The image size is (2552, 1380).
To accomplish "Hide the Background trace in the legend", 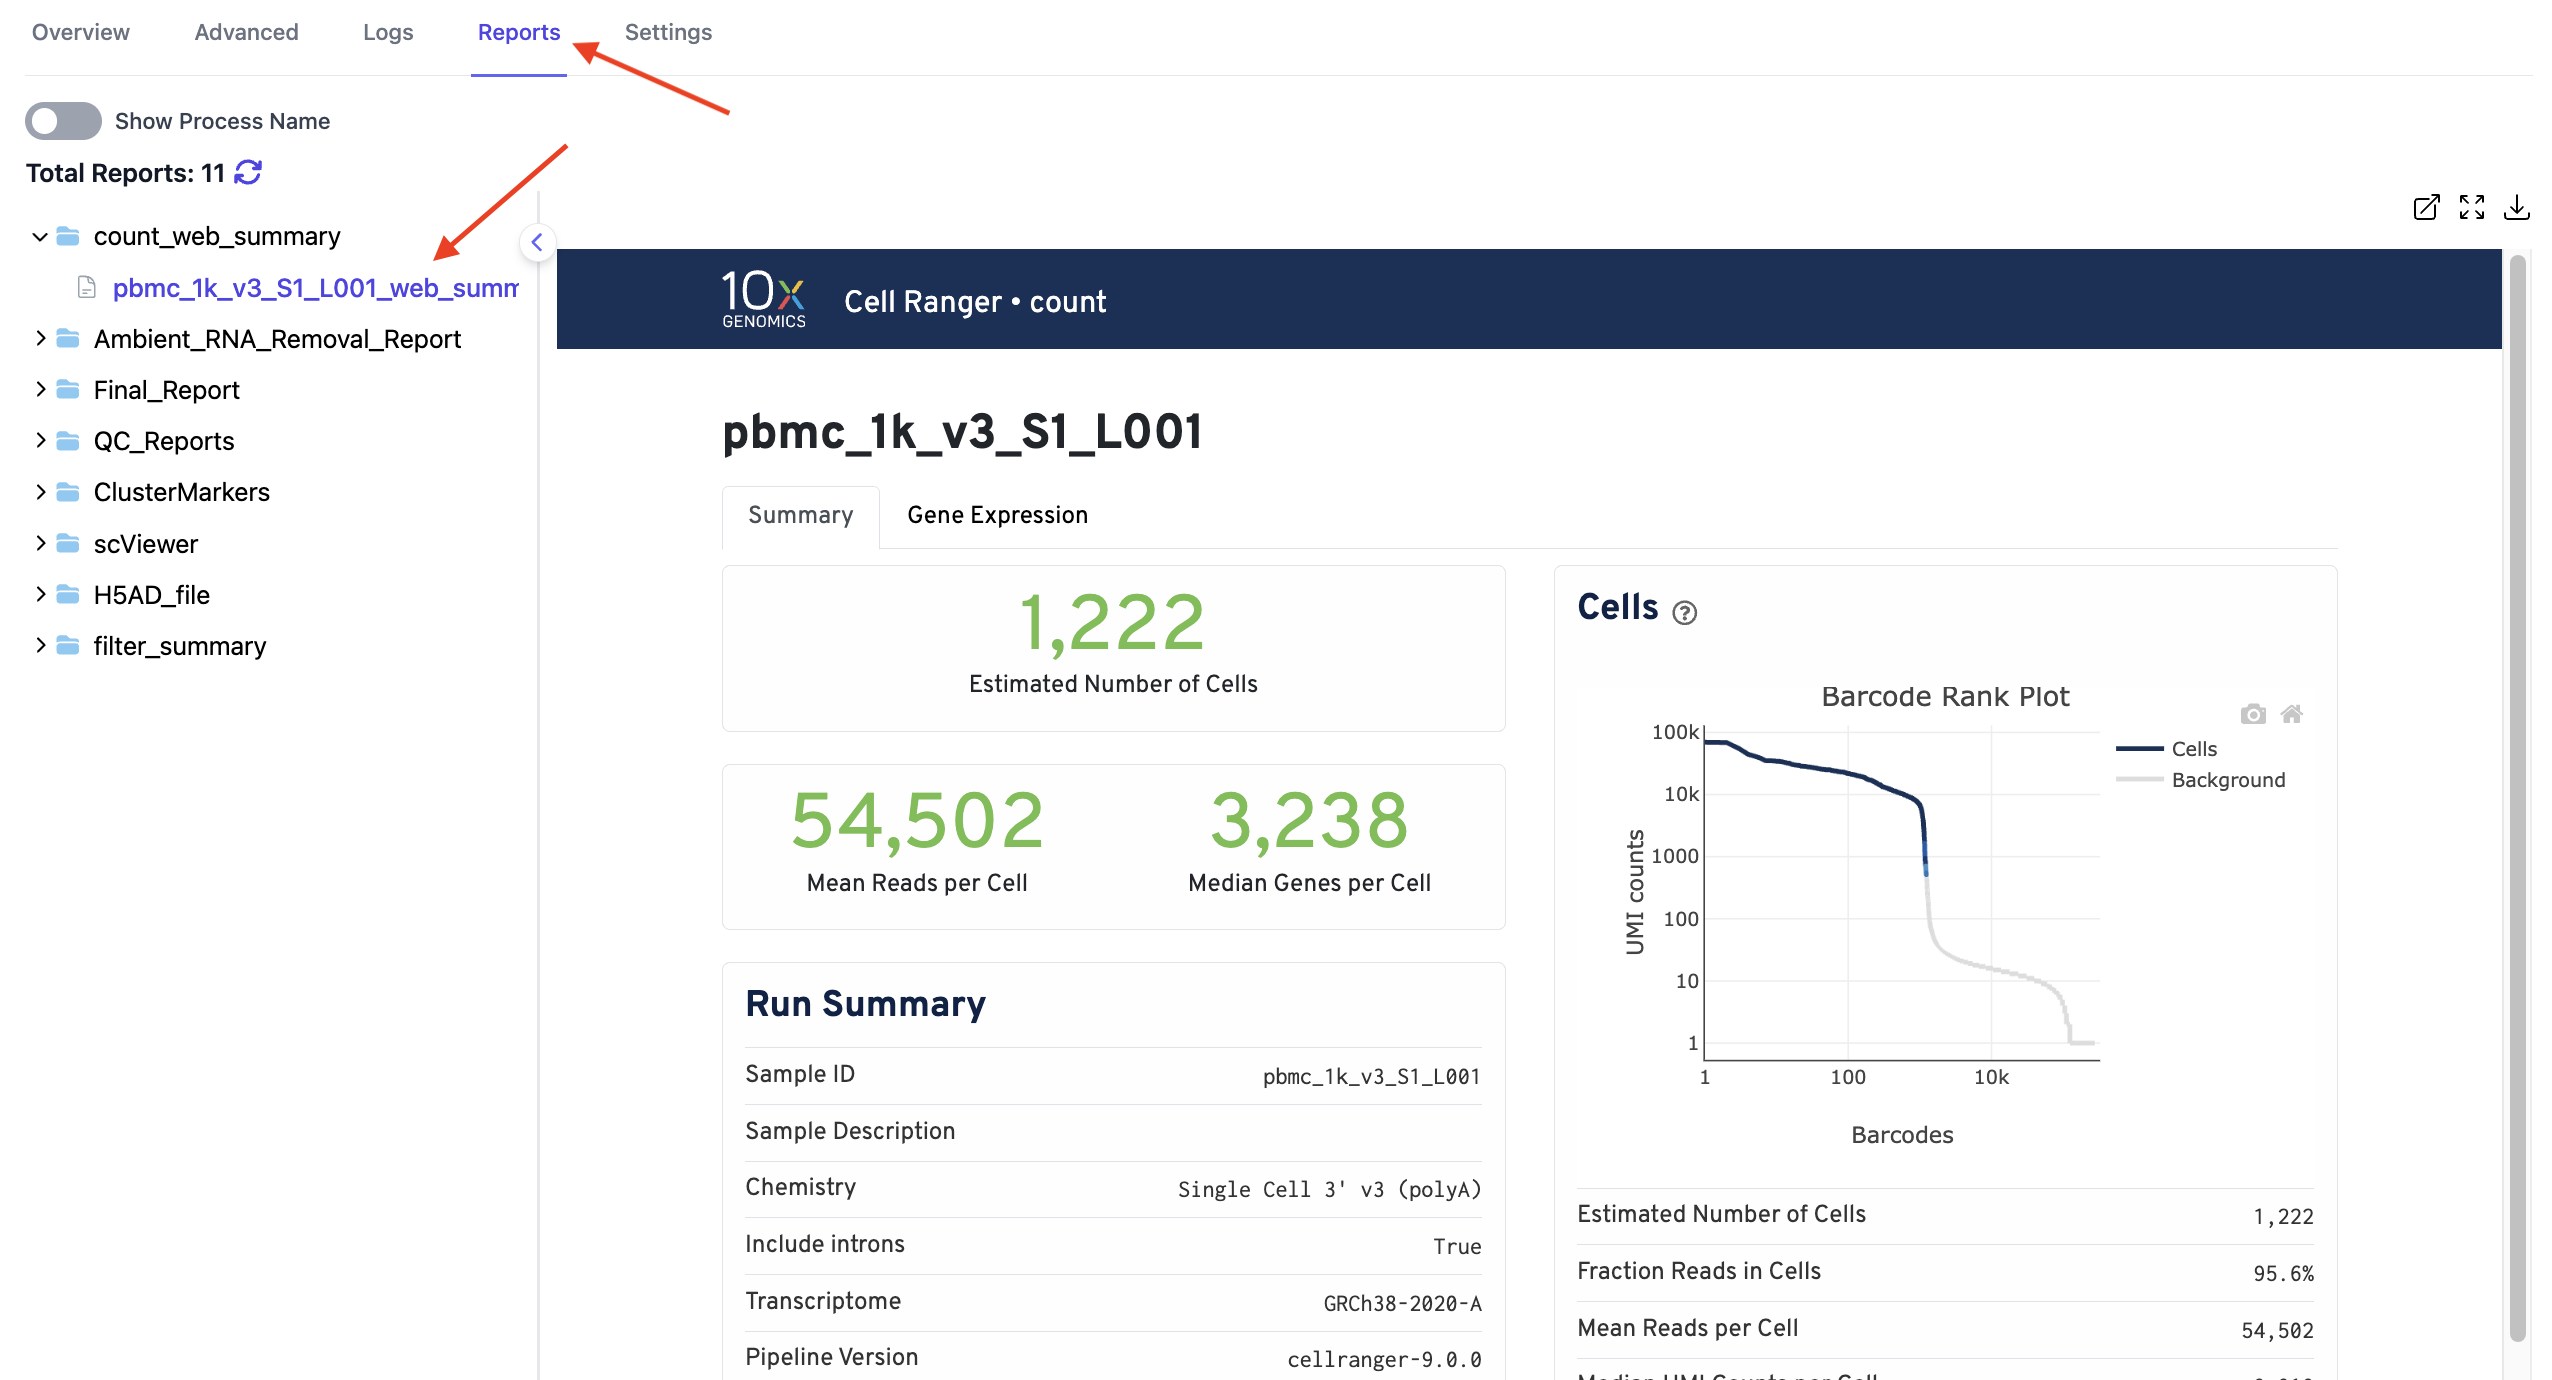I will coord(2228,780).
